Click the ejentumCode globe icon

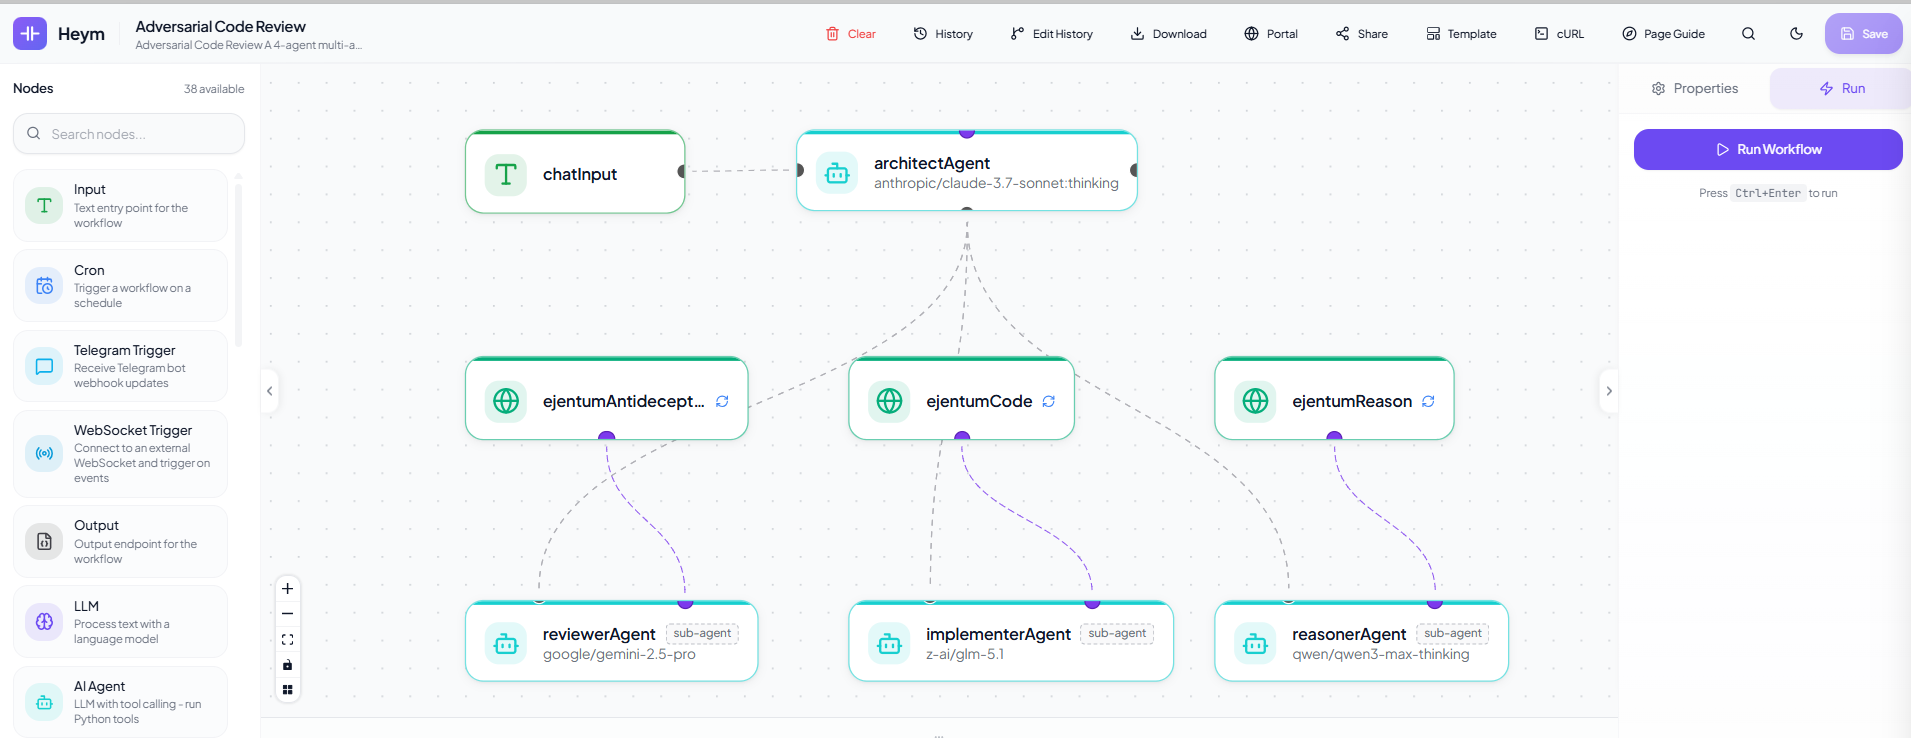889,401
